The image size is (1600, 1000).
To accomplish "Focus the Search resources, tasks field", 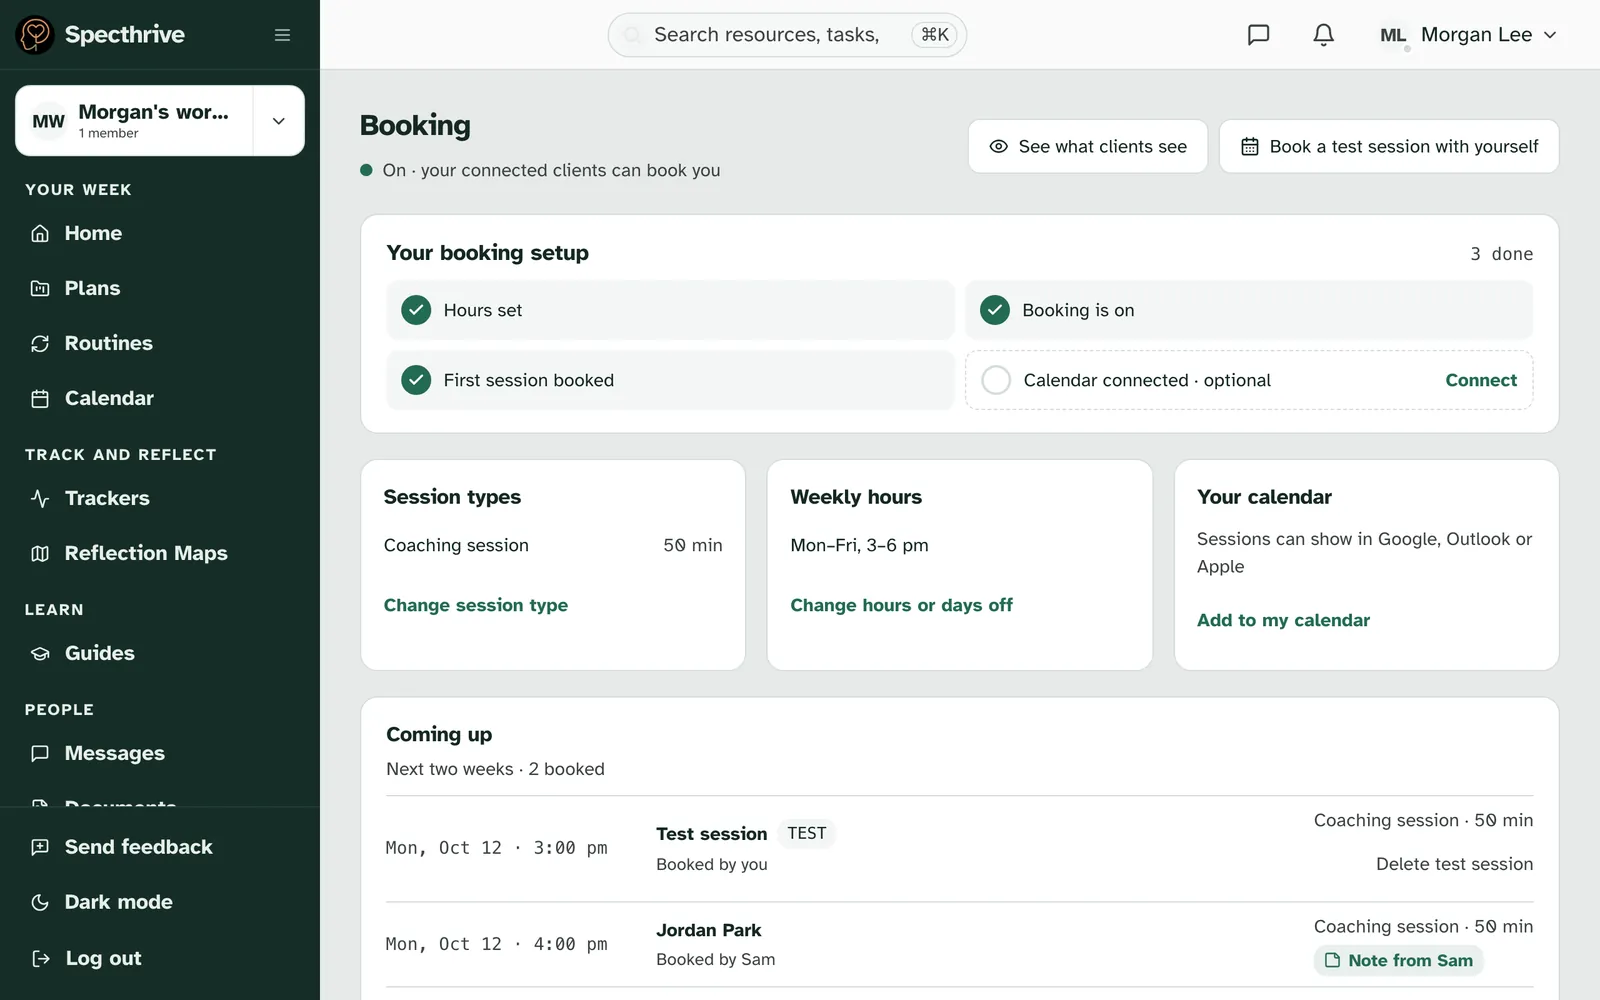I will (787, 35).
